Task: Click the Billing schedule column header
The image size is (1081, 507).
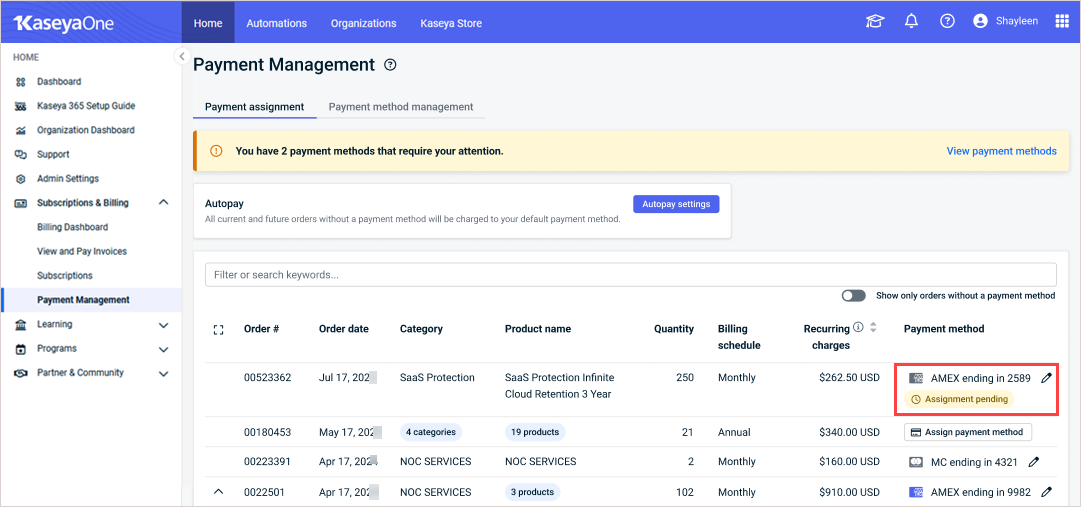Action: (738, 337)
